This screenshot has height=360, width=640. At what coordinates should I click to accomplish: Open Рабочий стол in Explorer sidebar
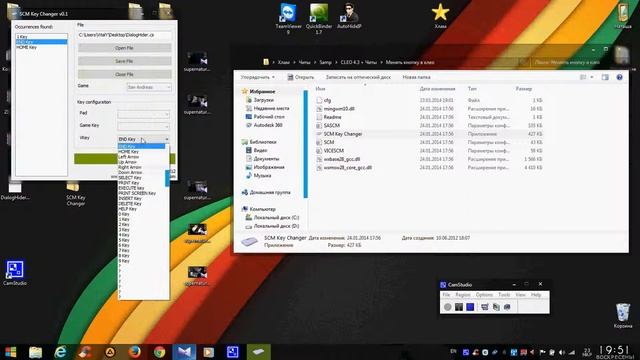(x=269, y=117)
